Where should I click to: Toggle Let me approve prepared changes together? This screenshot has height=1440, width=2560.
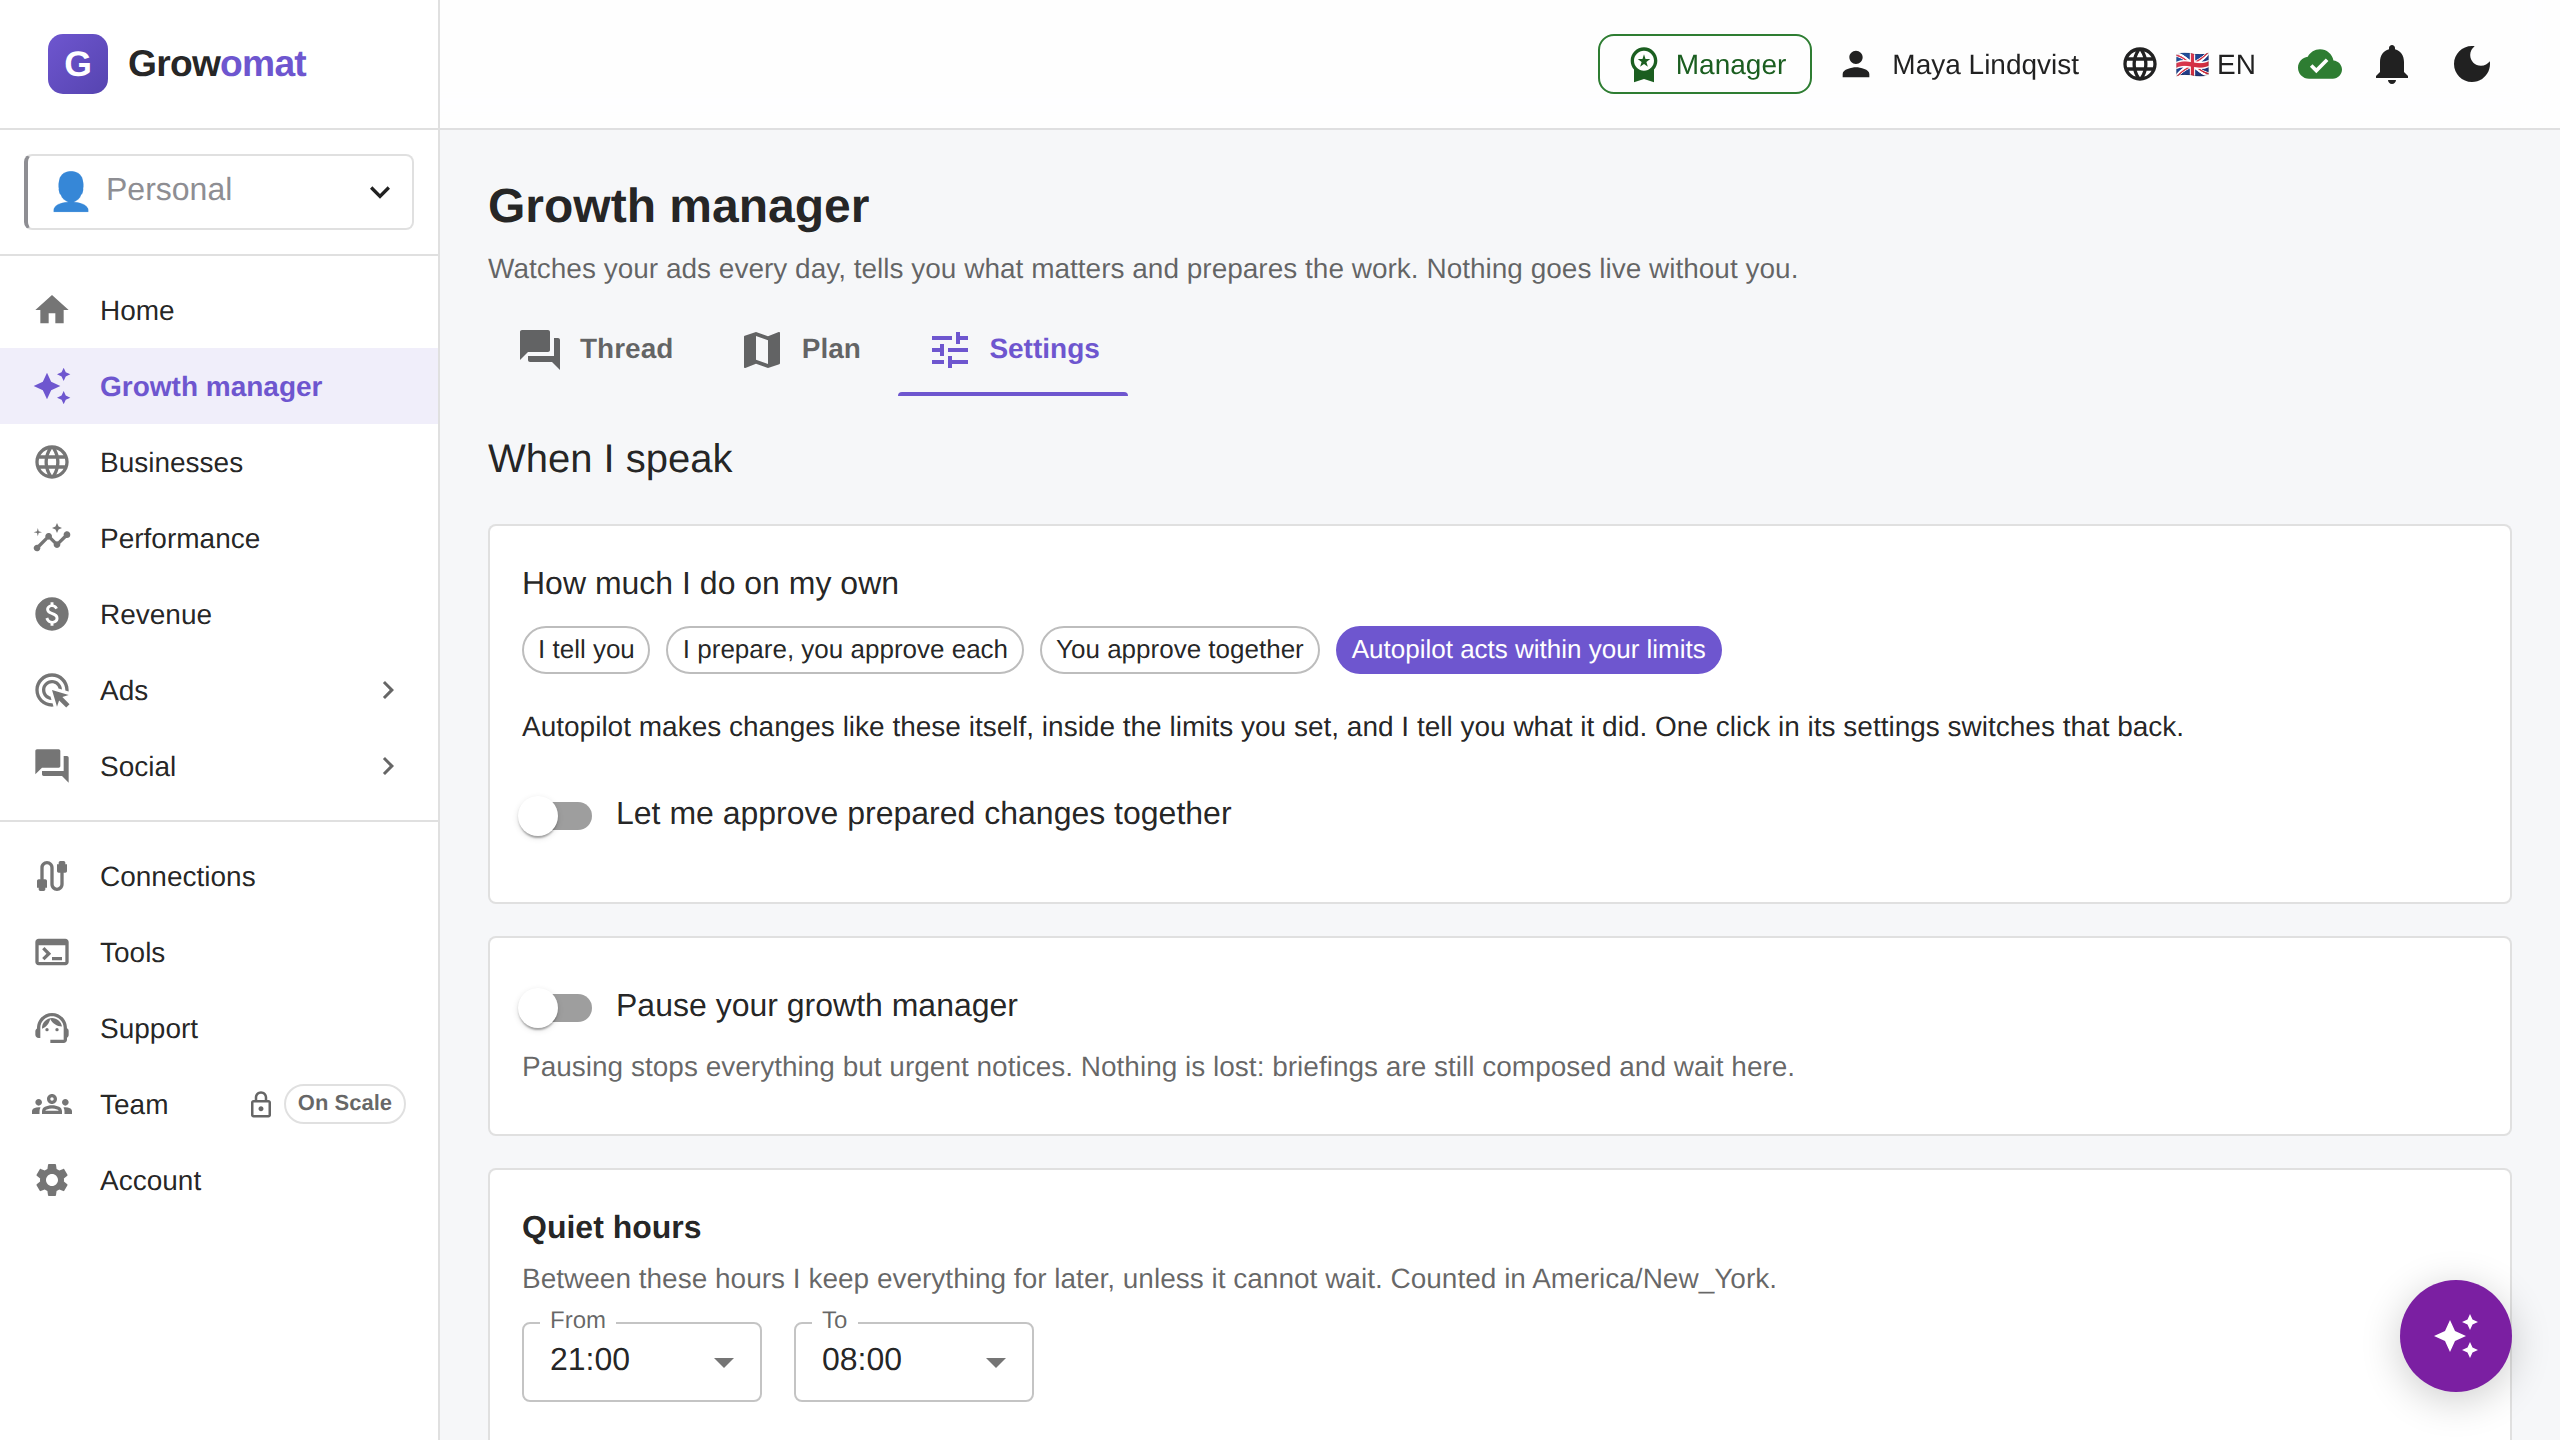[556, 815]
